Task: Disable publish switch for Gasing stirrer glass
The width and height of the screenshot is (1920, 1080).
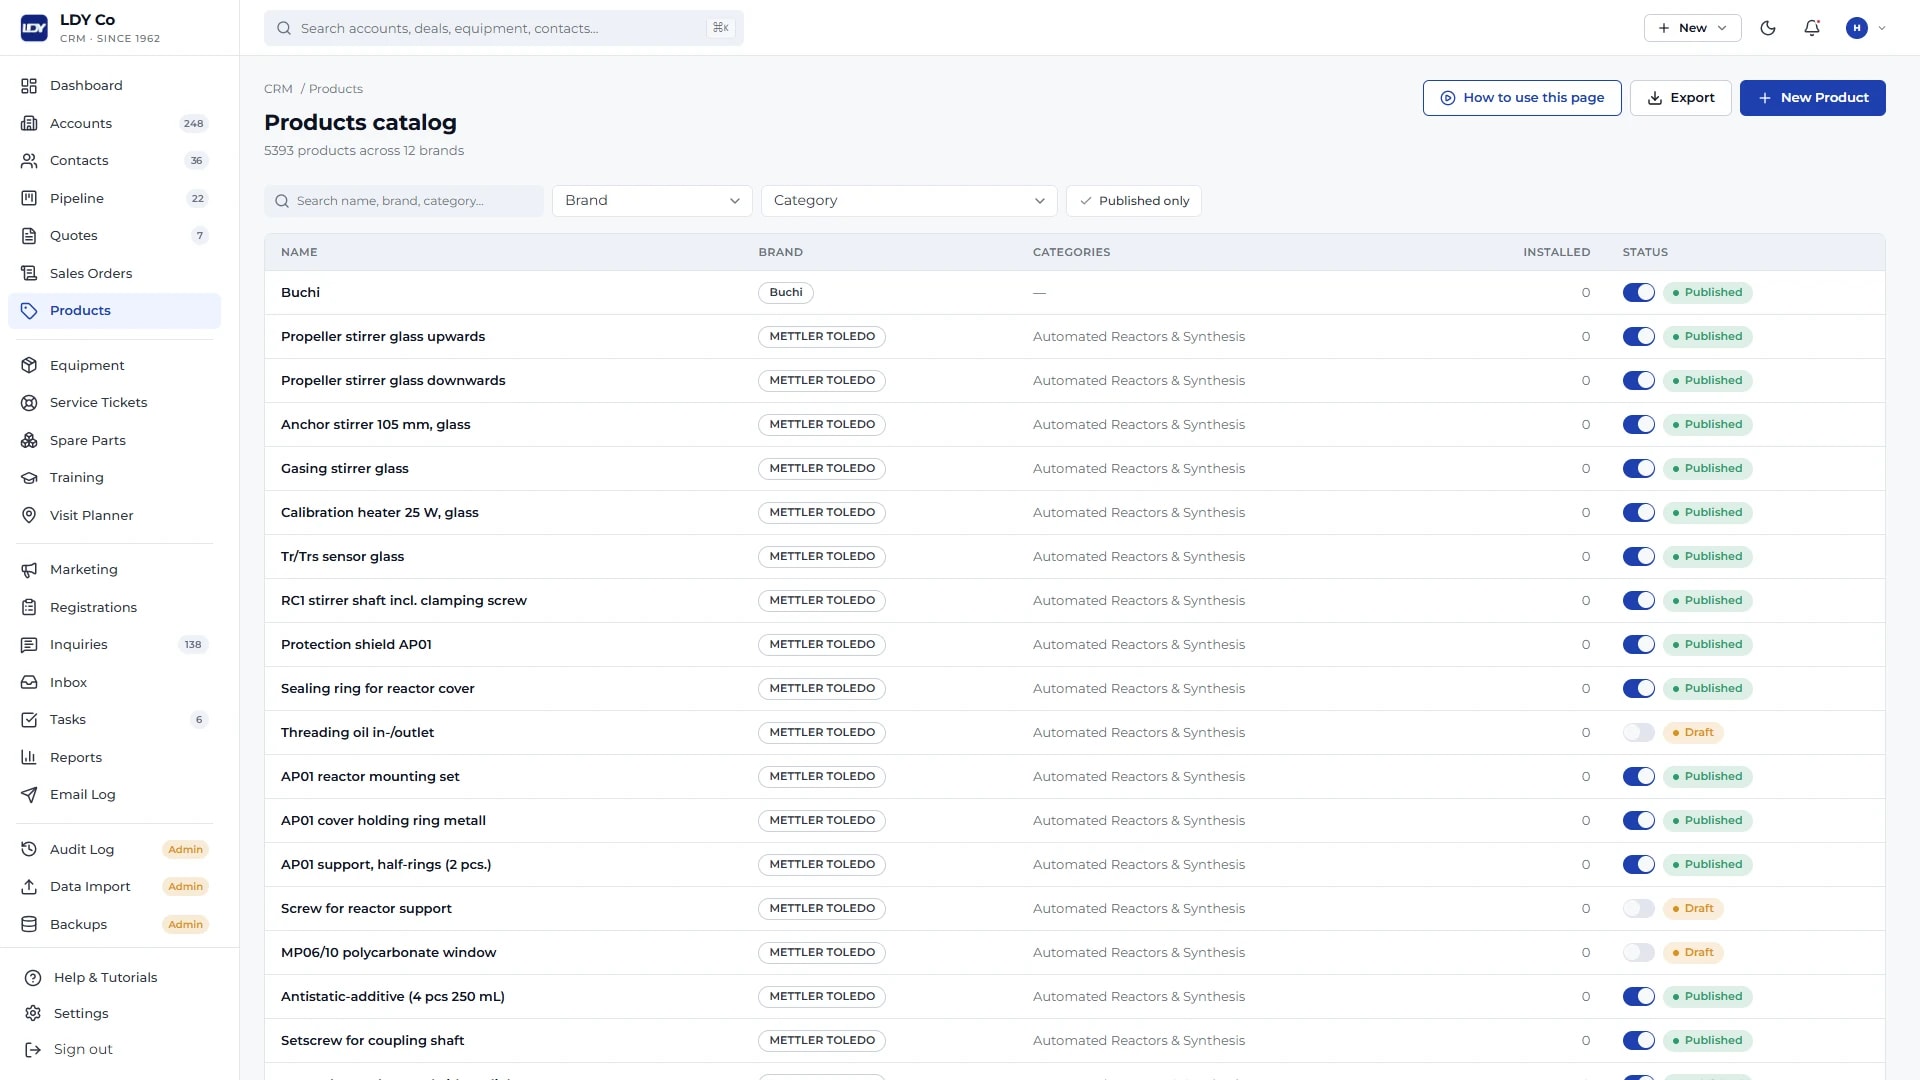Action: tap(1638, 469)
